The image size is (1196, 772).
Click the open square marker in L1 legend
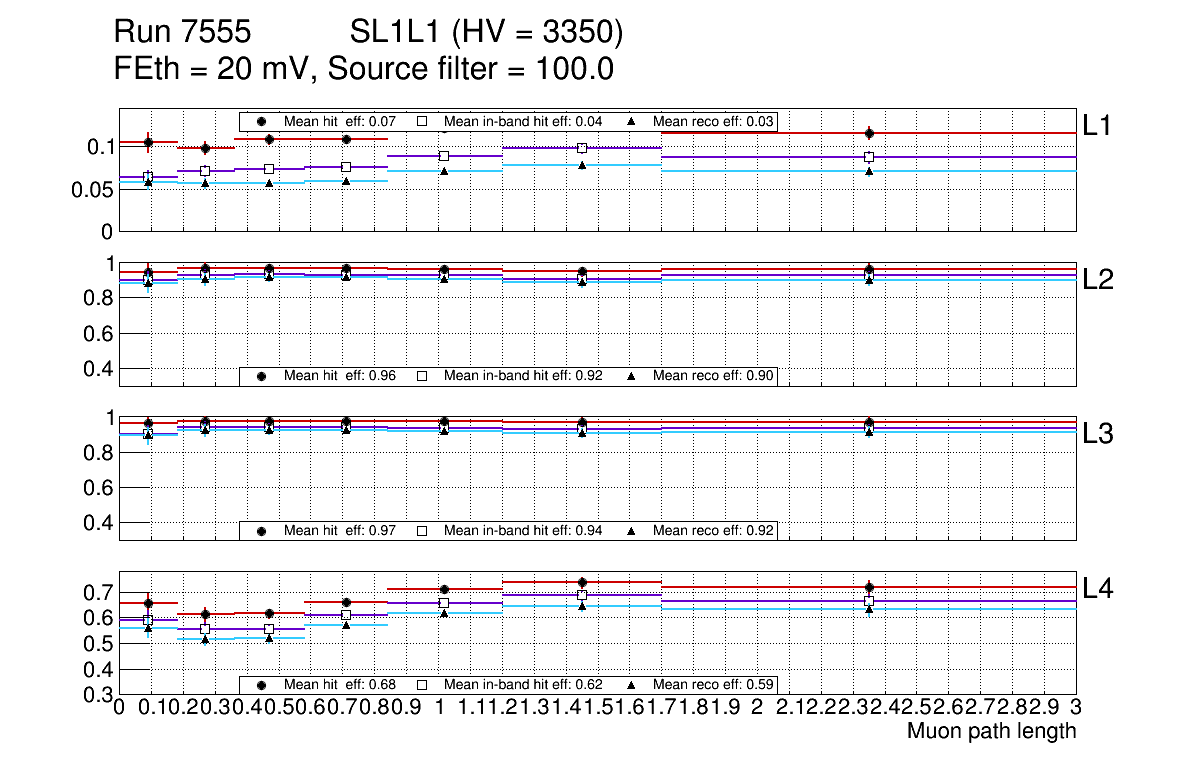[x=421, y=121]
